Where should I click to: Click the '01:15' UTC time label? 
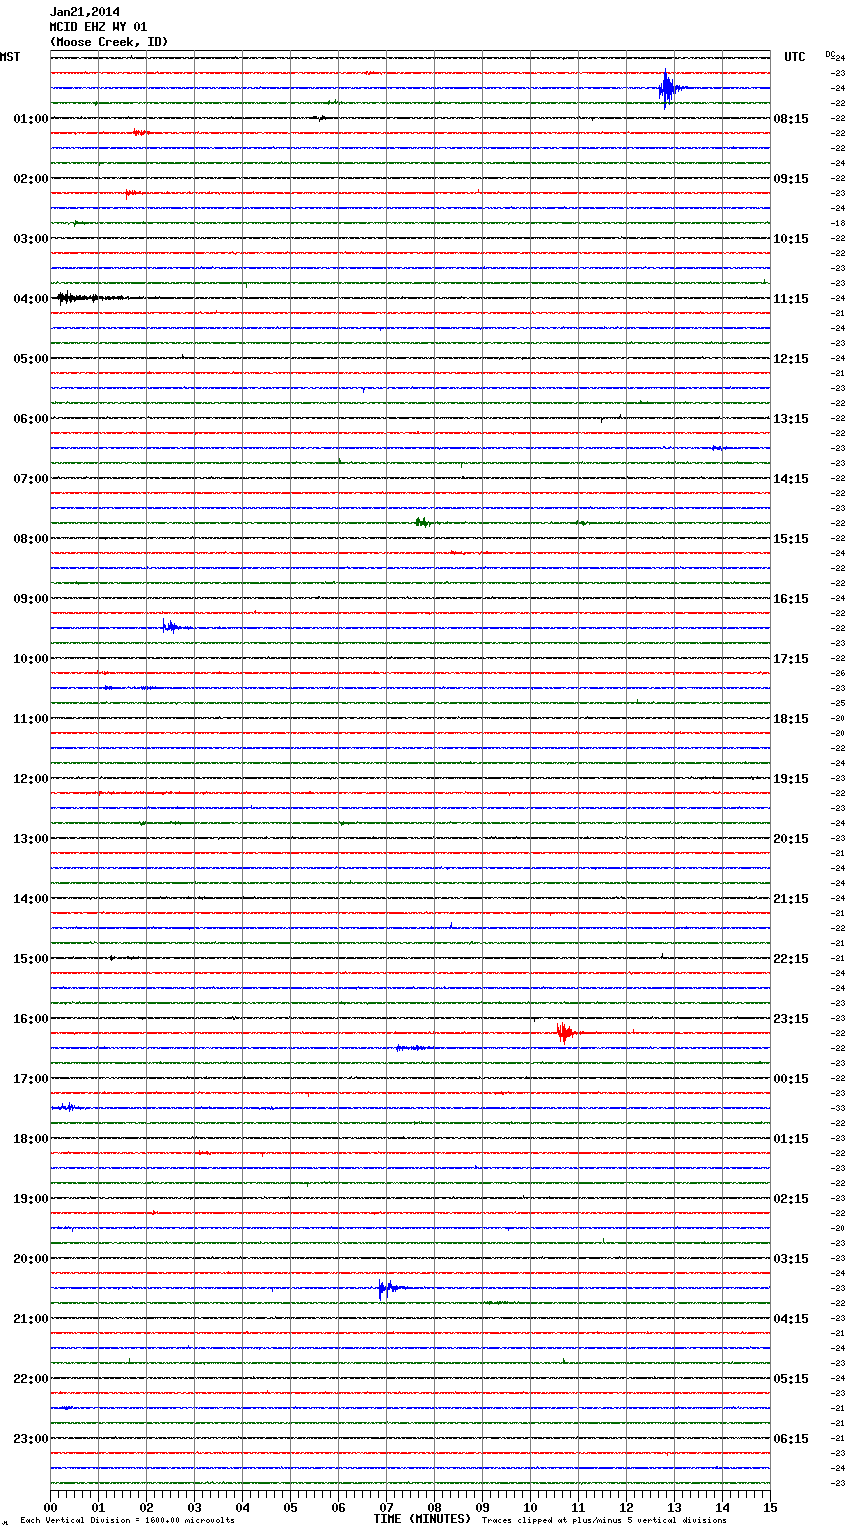pos(791,1138)
